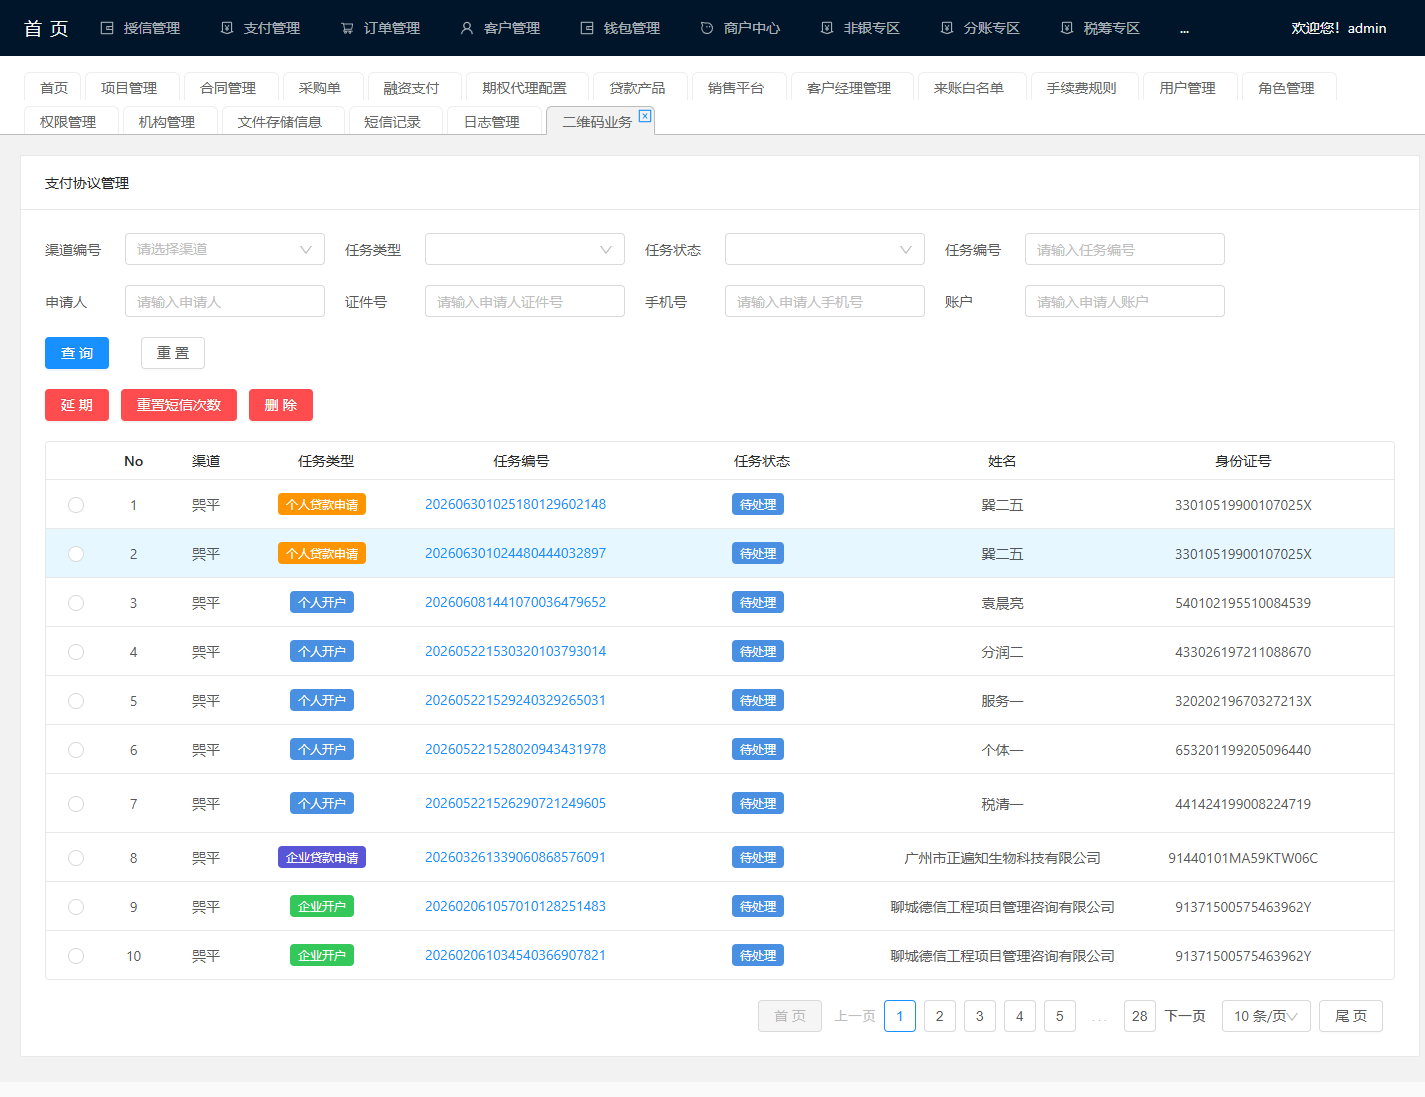Screen dimensions: 1425x1097
Task: Click the 申请人 input field
Action: [225, 301]
